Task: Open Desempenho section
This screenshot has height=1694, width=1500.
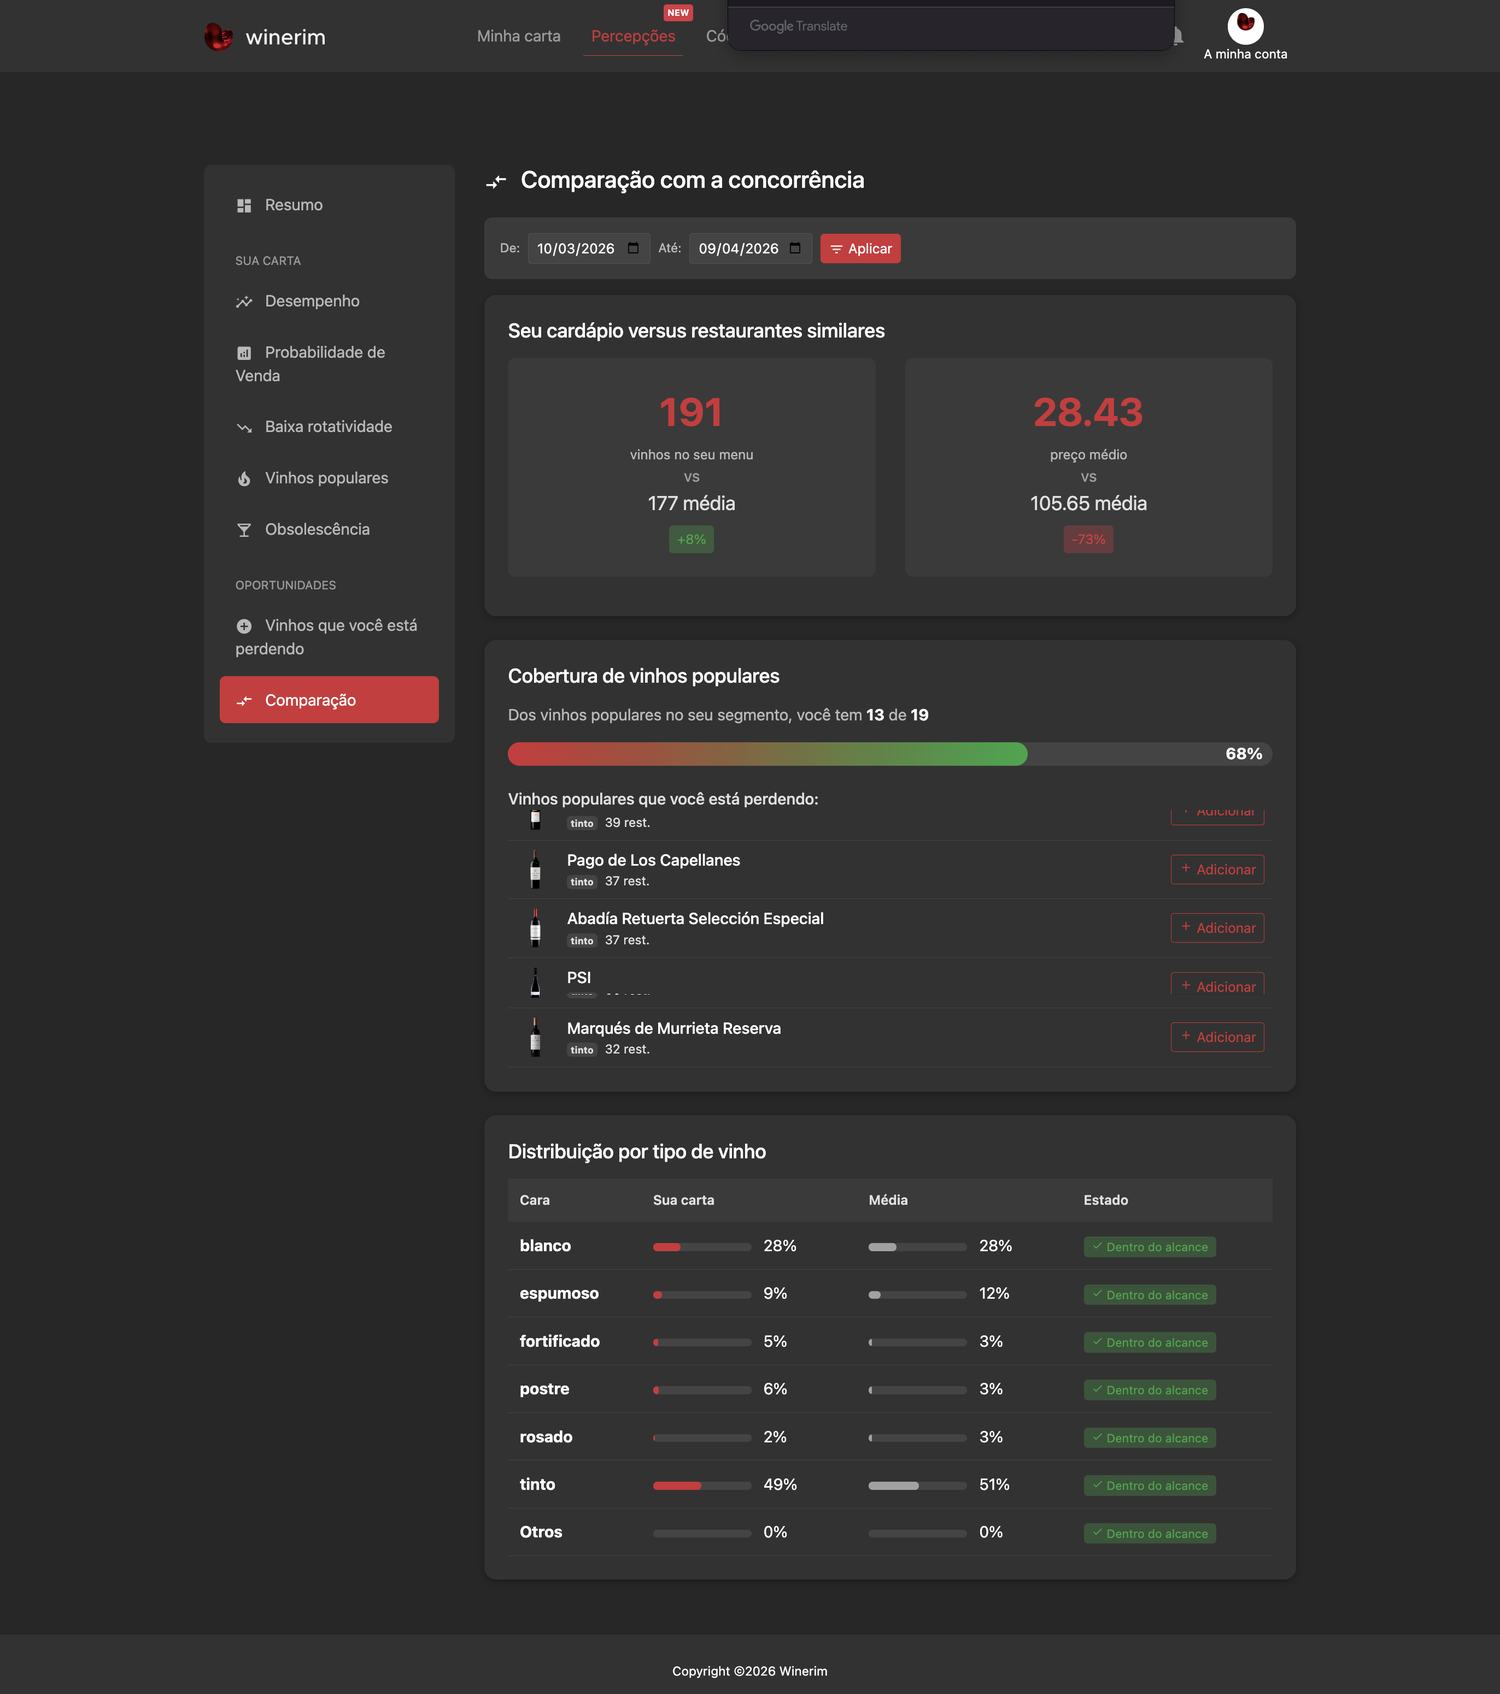Action: 329,301
